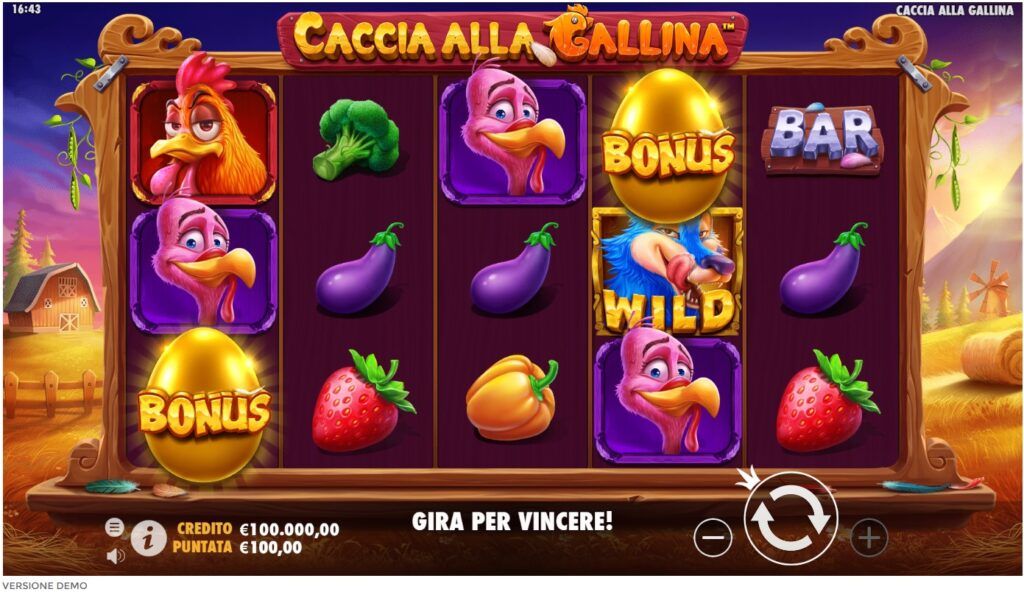Click the broccoli symbol
This screenshot has width=1024, height=595.
(356, 138)
